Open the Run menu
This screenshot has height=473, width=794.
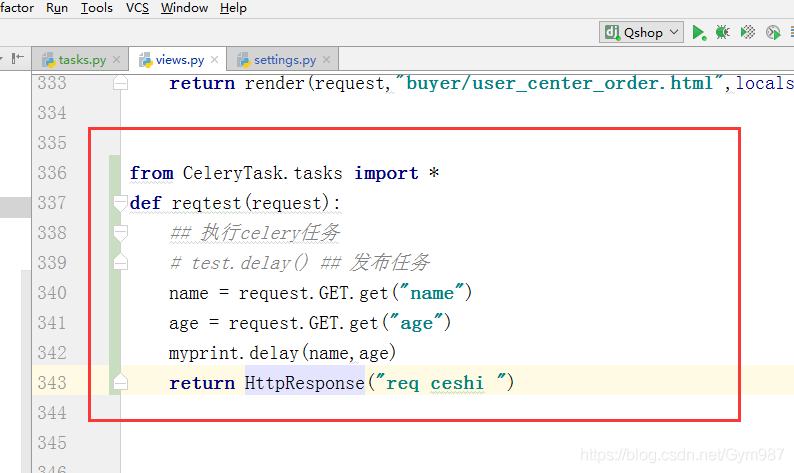click(x=57, y=8)
